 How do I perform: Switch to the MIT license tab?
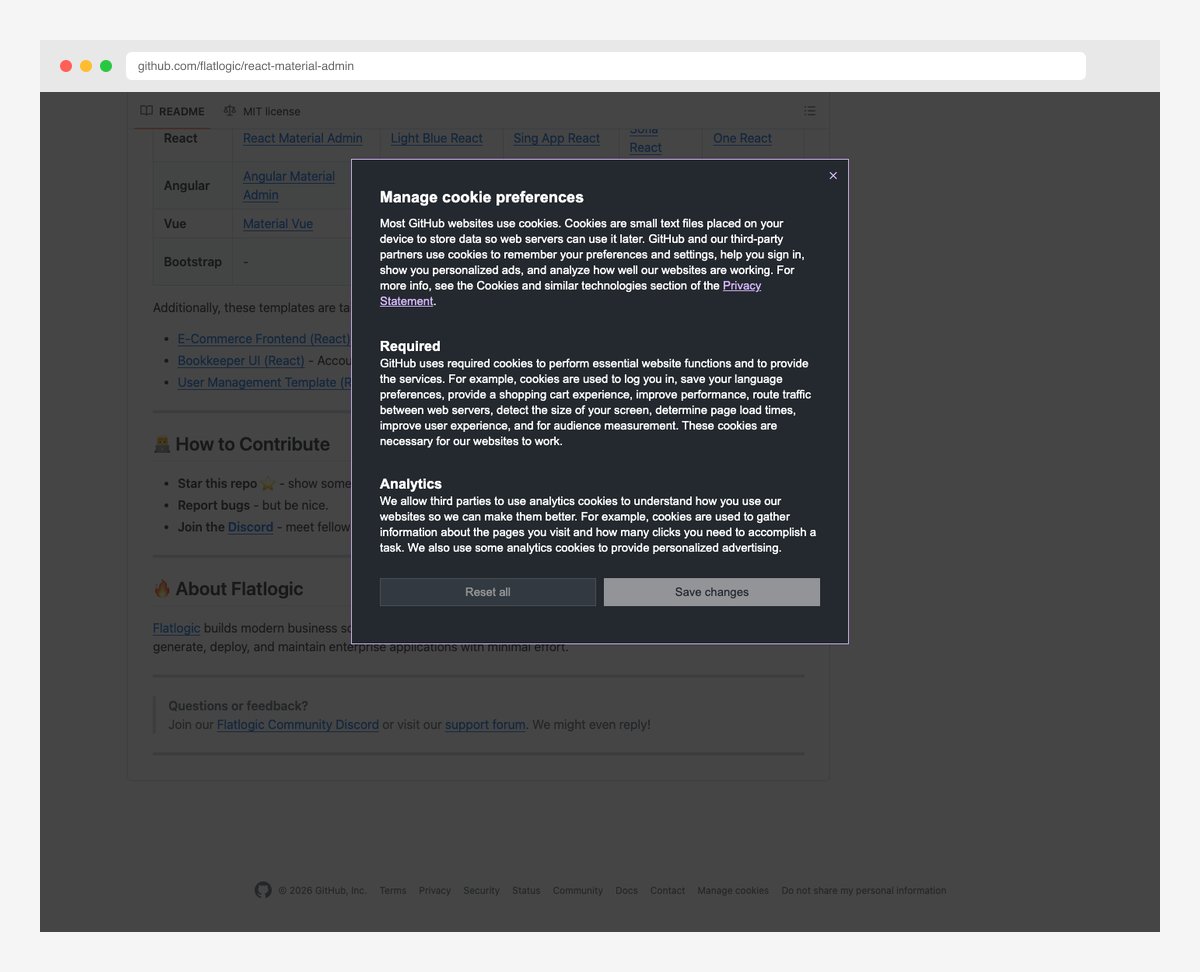coord(262,111)
